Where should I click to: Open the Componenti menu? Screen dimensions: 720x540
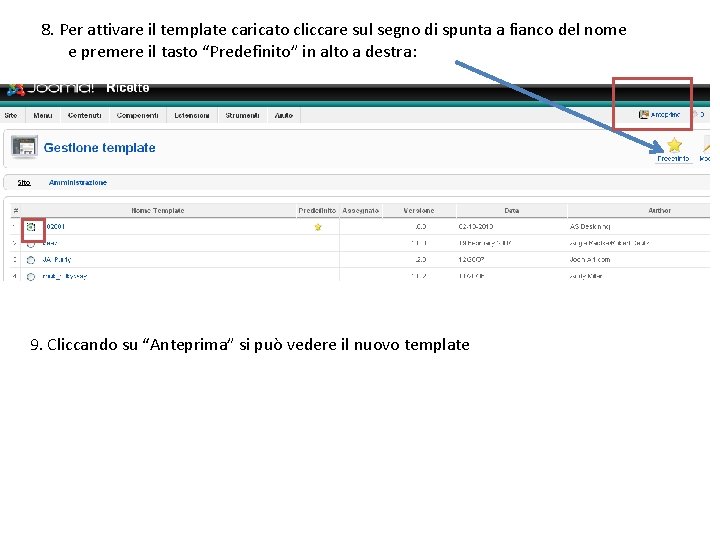tap(137, 115)
